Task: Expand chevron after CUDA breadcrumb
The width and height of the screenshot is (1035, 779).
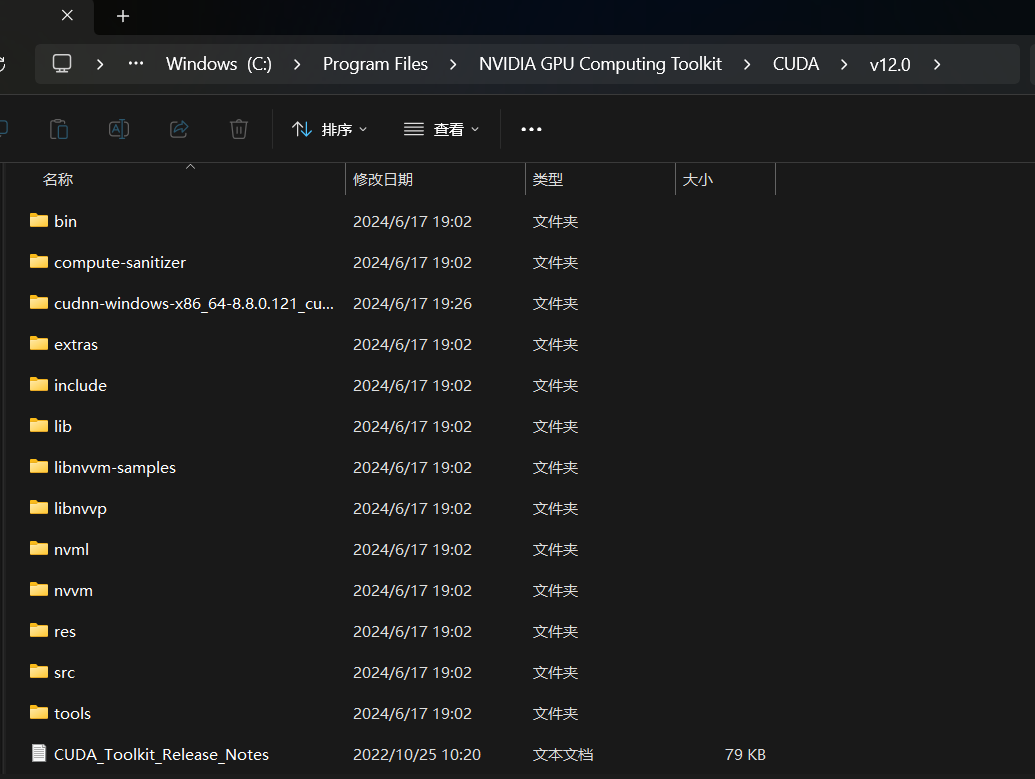Action: (x=844, y=64)
